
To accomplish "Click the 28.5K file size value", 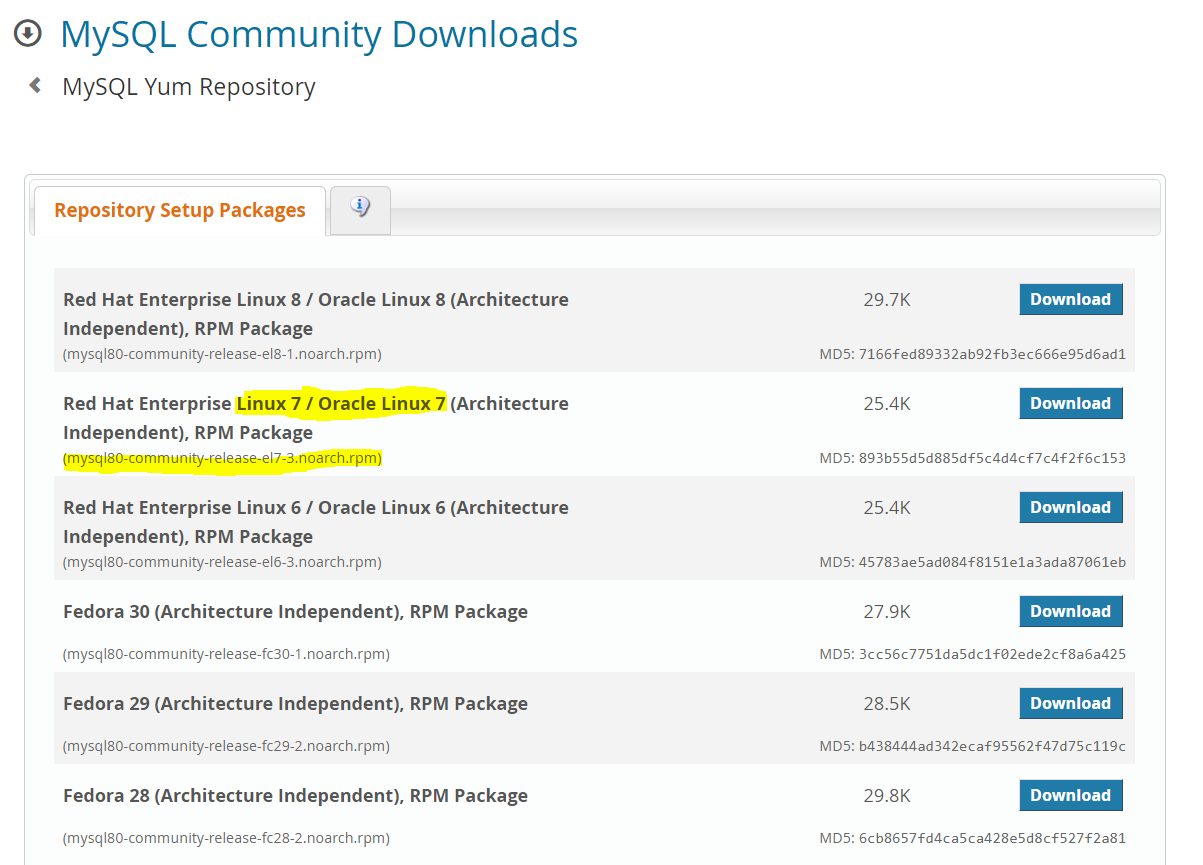I will coord(887,703).
